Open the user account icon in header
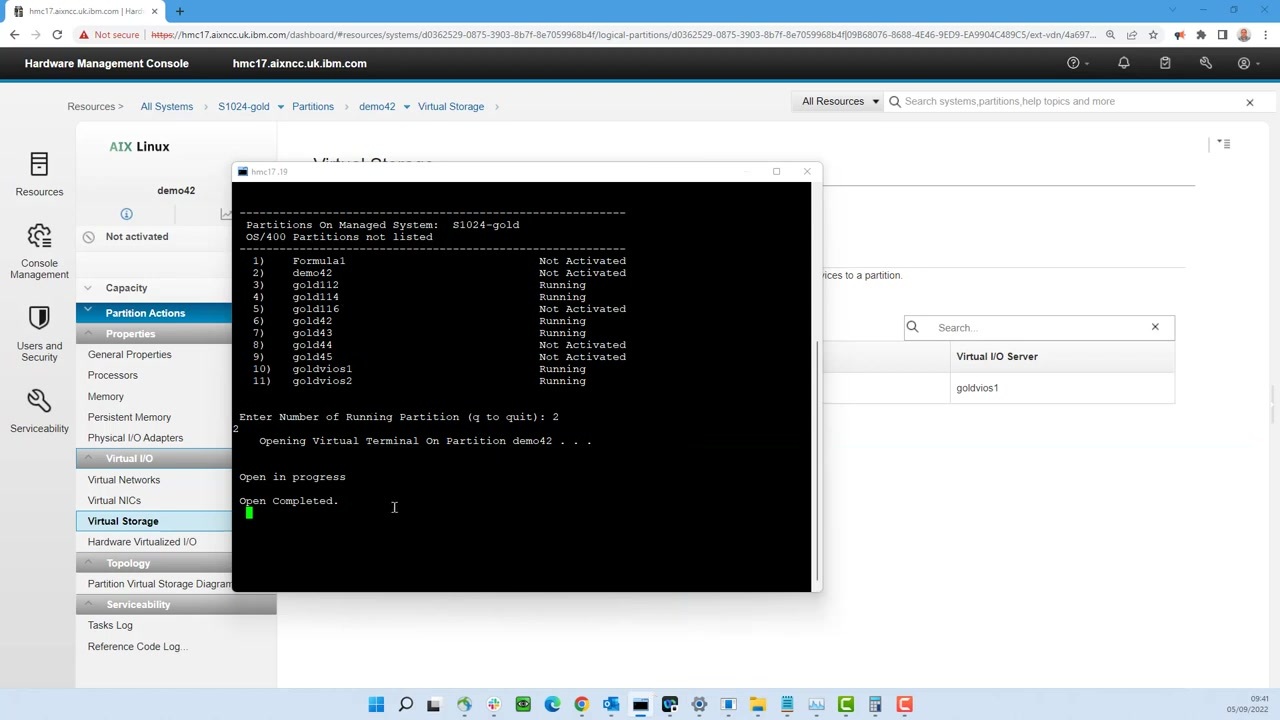The height and width of the screenshot is (720, 1280). tap(1244, 63)
